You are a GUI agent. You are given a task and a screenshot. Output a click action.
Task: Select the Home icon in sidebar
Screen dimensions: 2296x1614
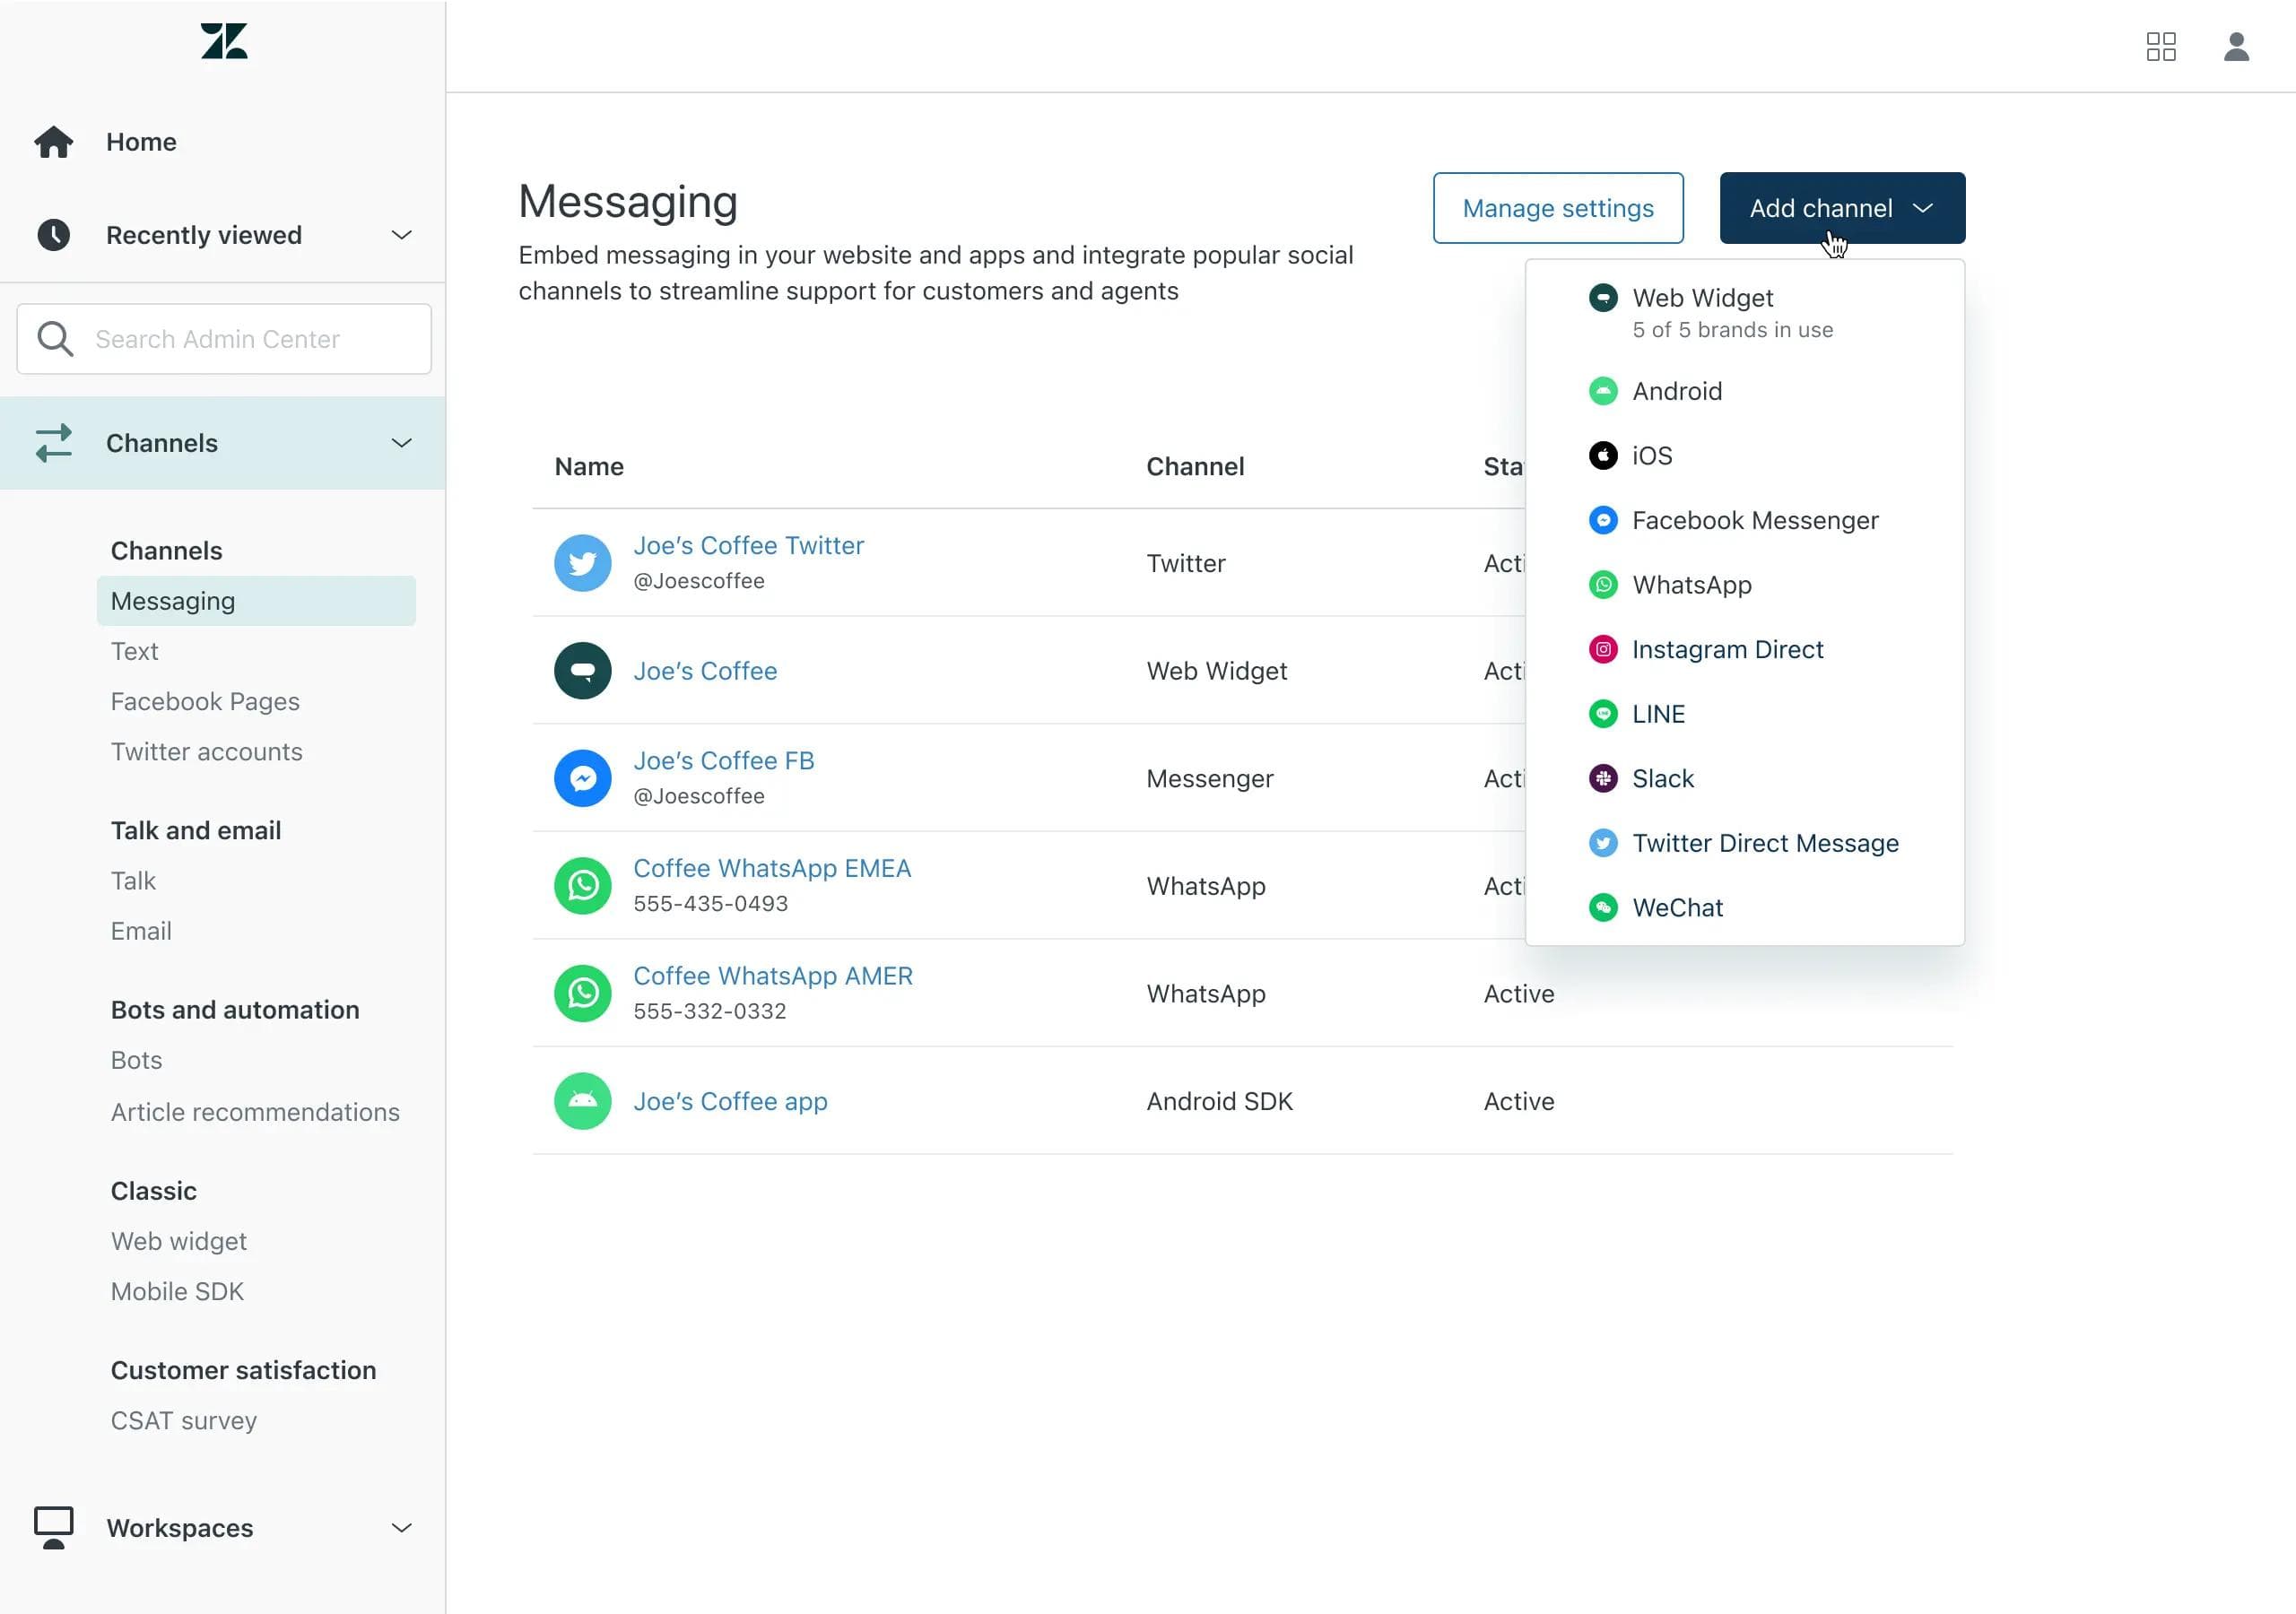coord(53,141)
